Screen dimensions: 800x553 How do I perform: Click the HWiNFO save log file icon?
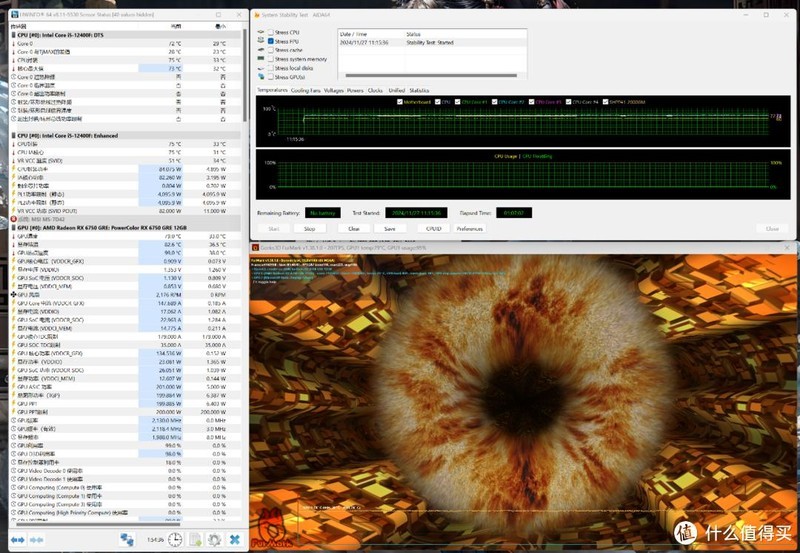click(196, 540)
